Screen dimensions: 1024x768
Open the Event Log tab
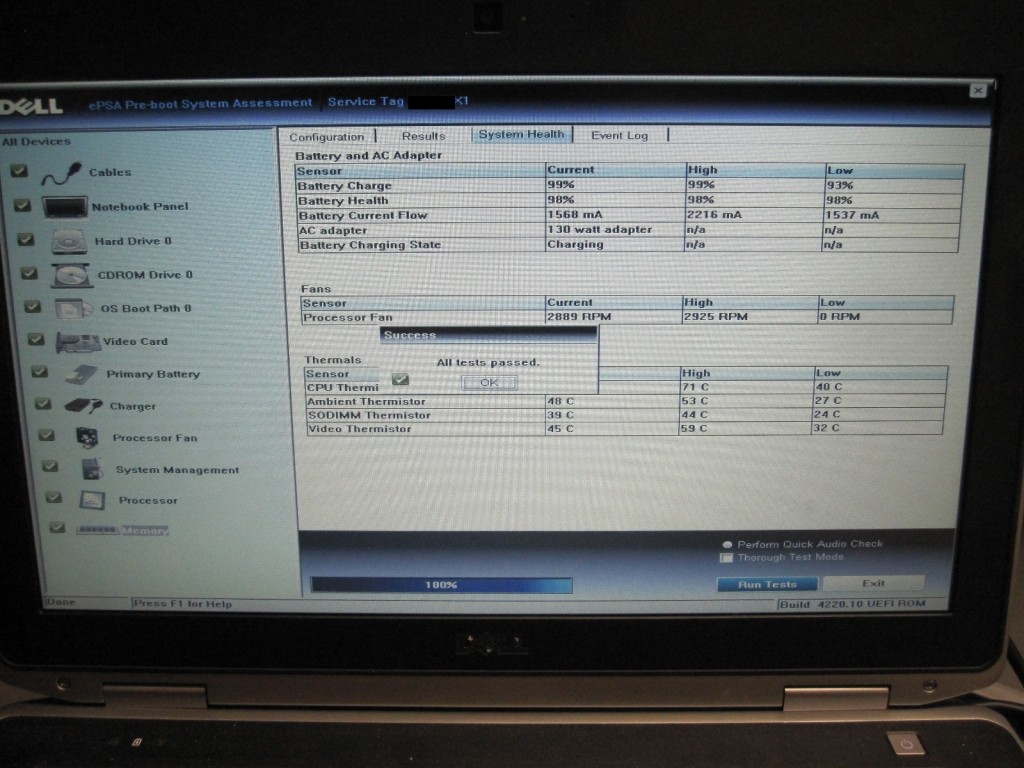click(619, 135)
